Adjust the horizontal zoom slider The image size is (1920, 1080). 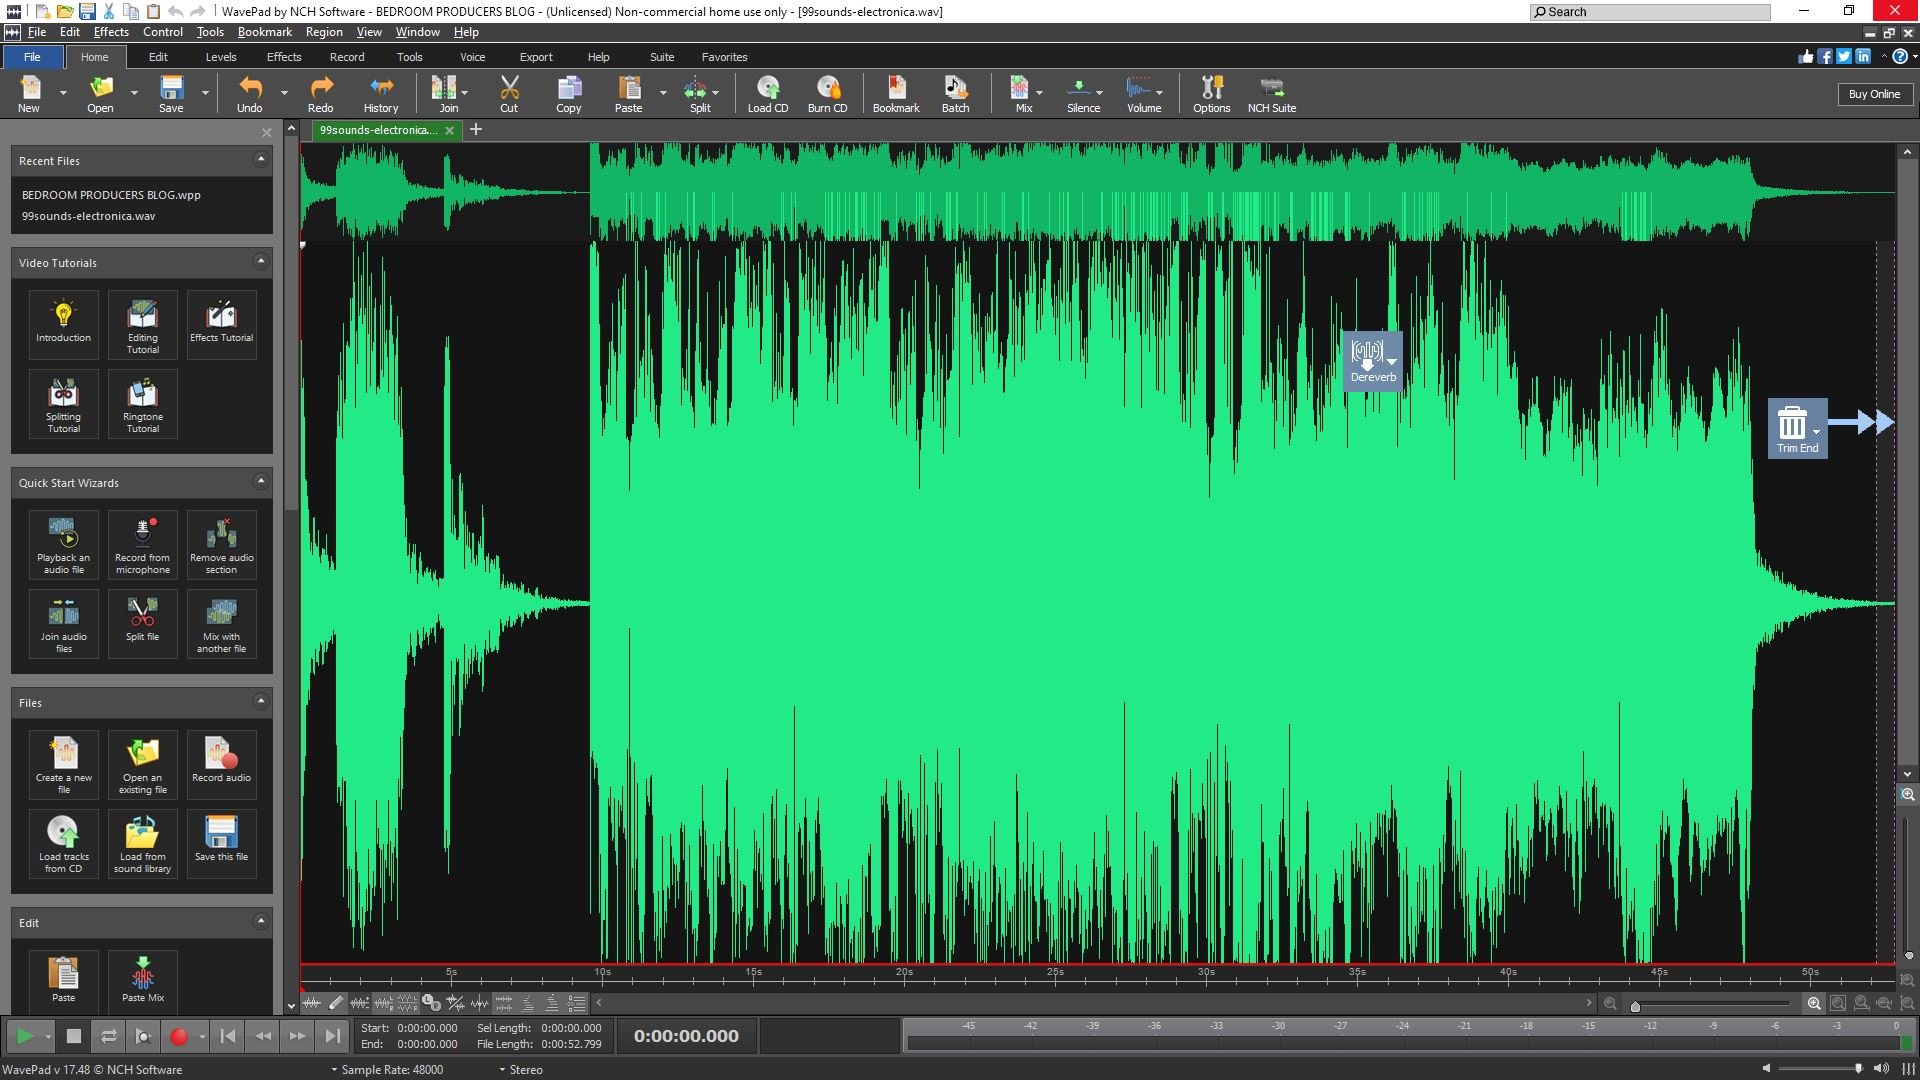click(1635, 1005)
